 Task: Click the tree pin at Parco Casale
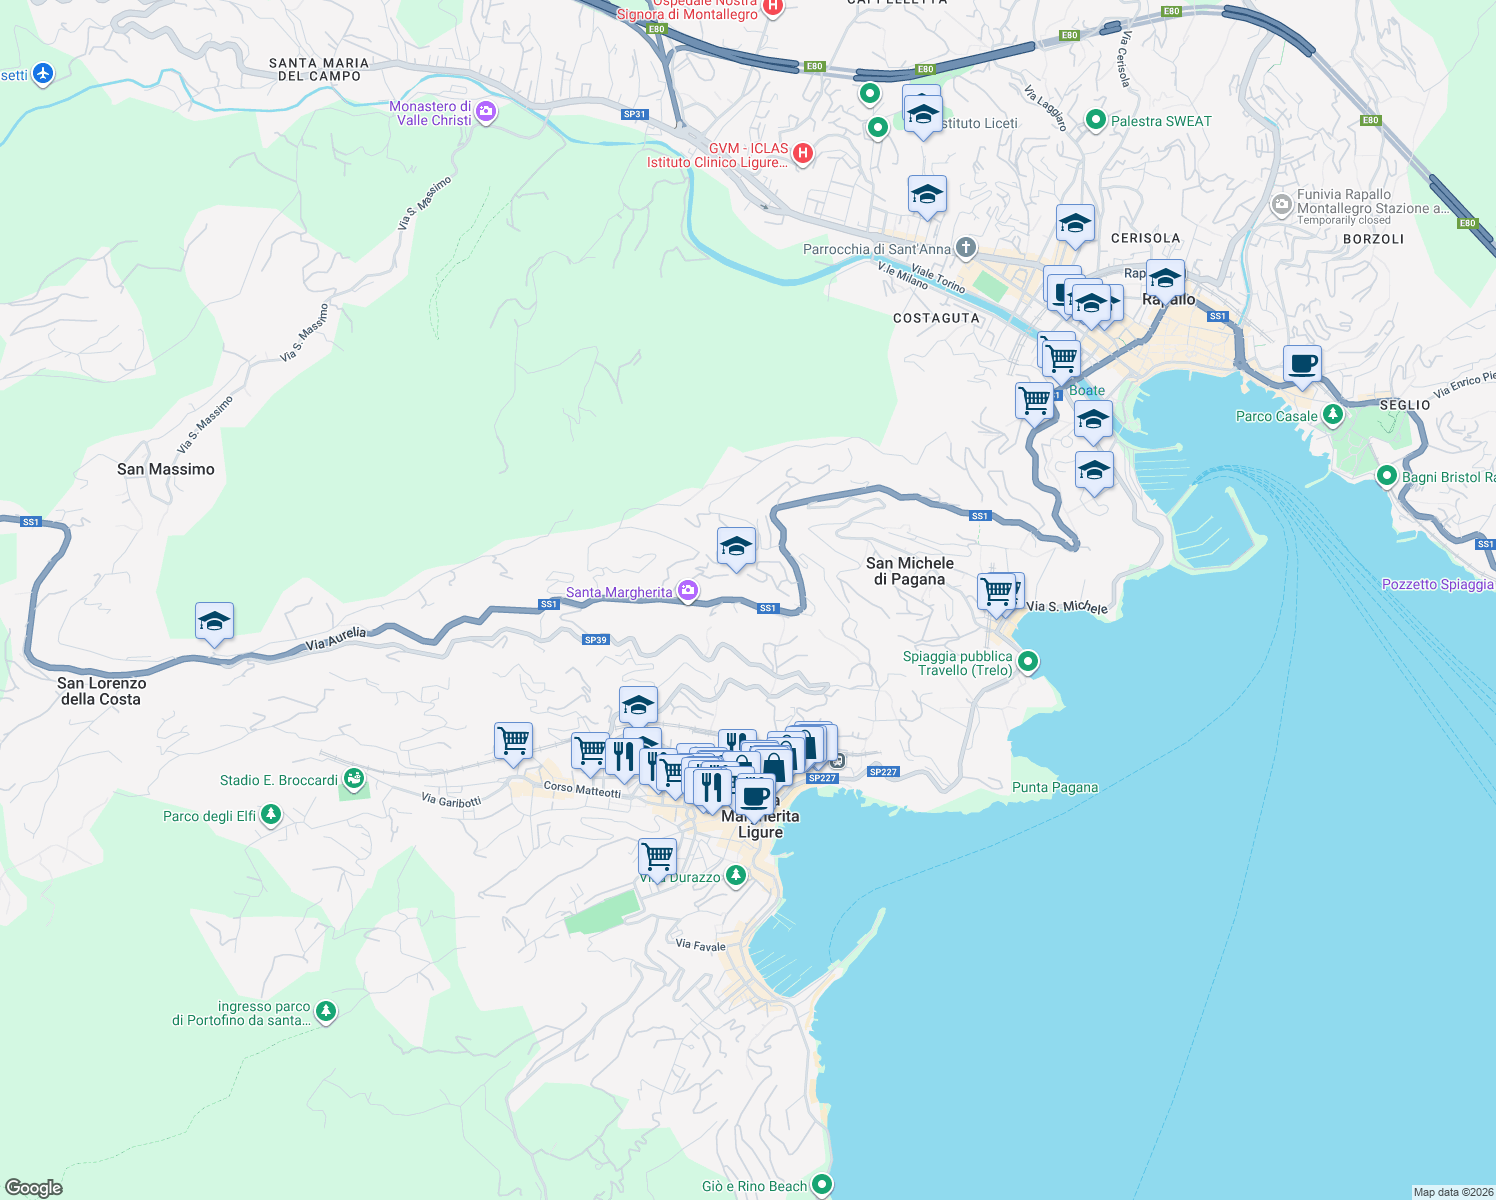(x=1331, y=414)
